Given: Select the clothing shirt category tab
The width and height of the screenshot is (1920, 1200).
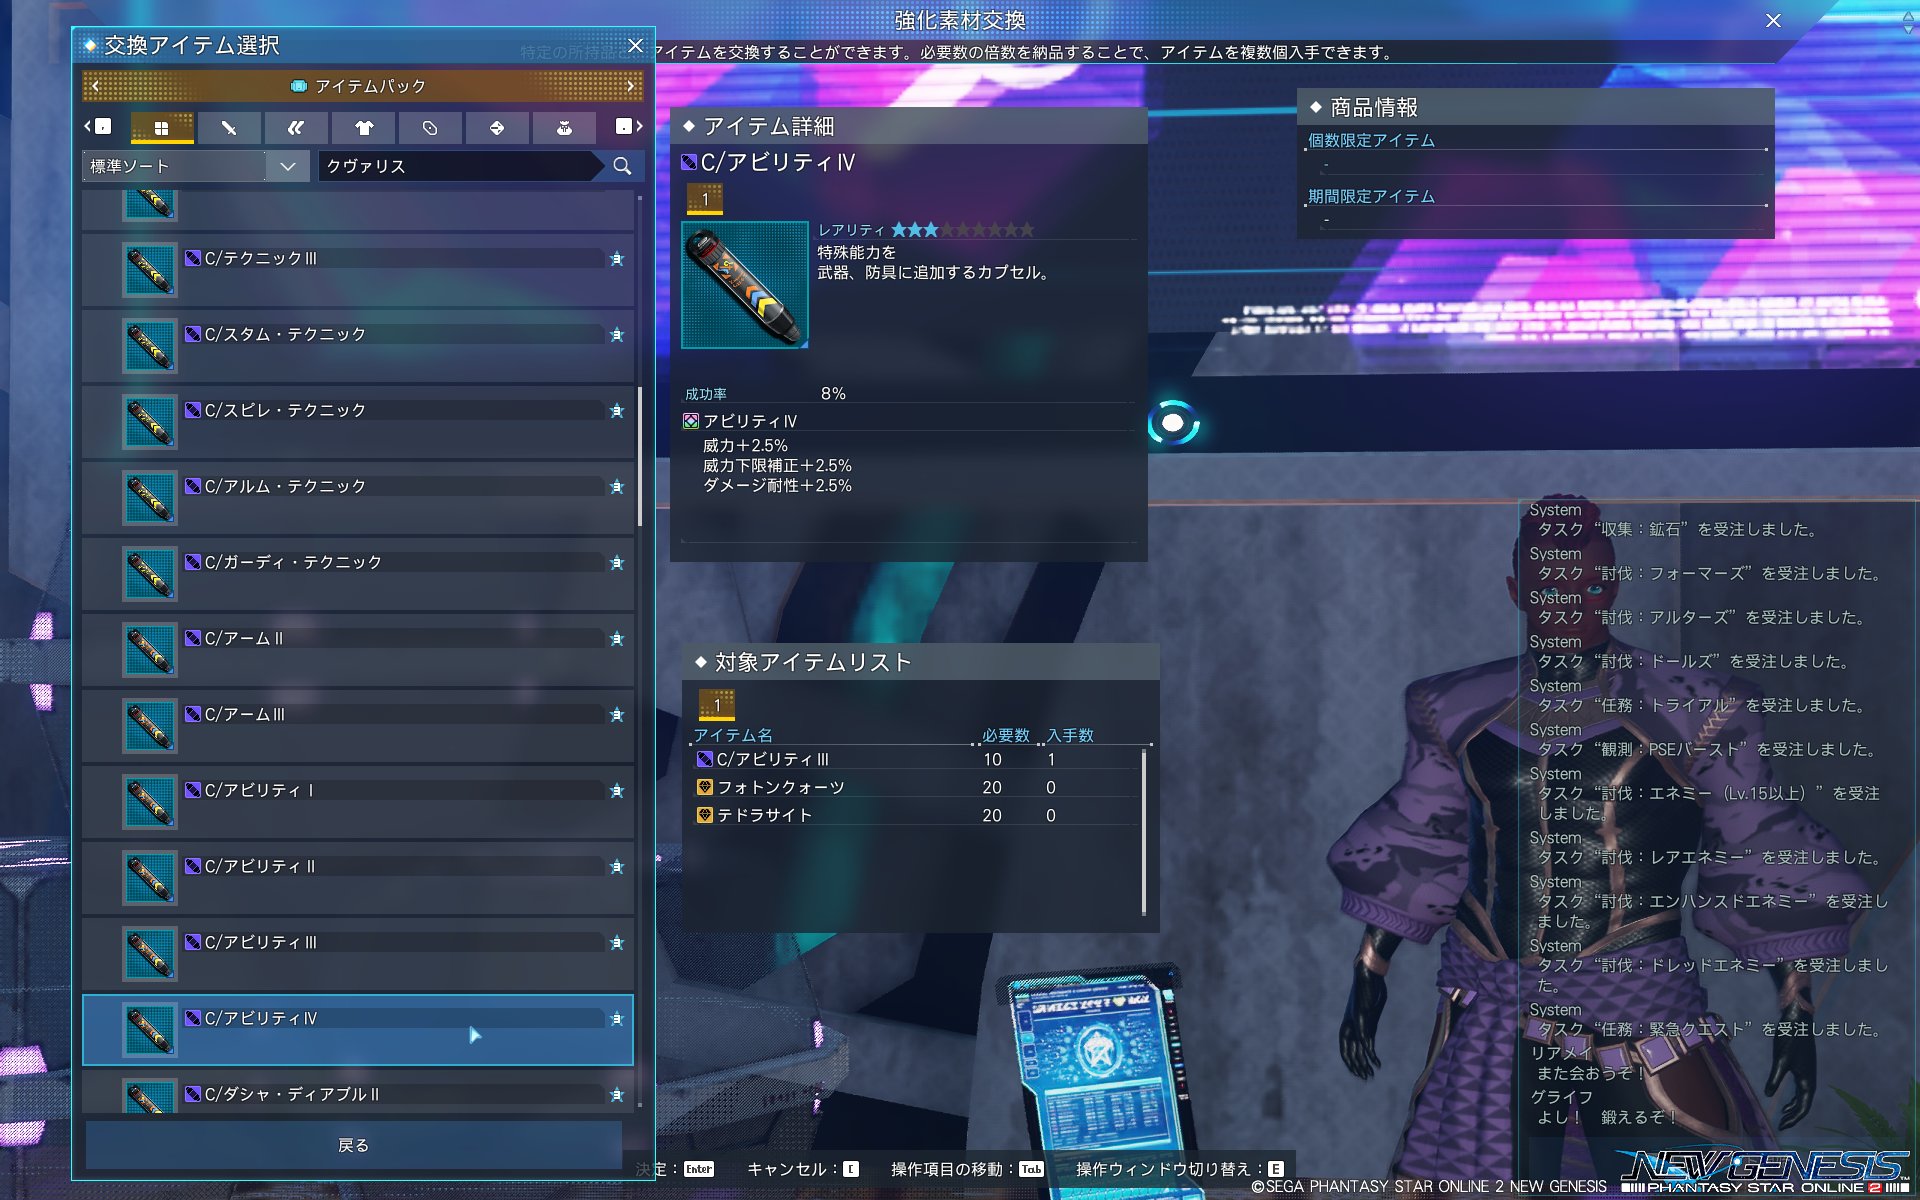Looking at the screenshot, I should [363, 127].
